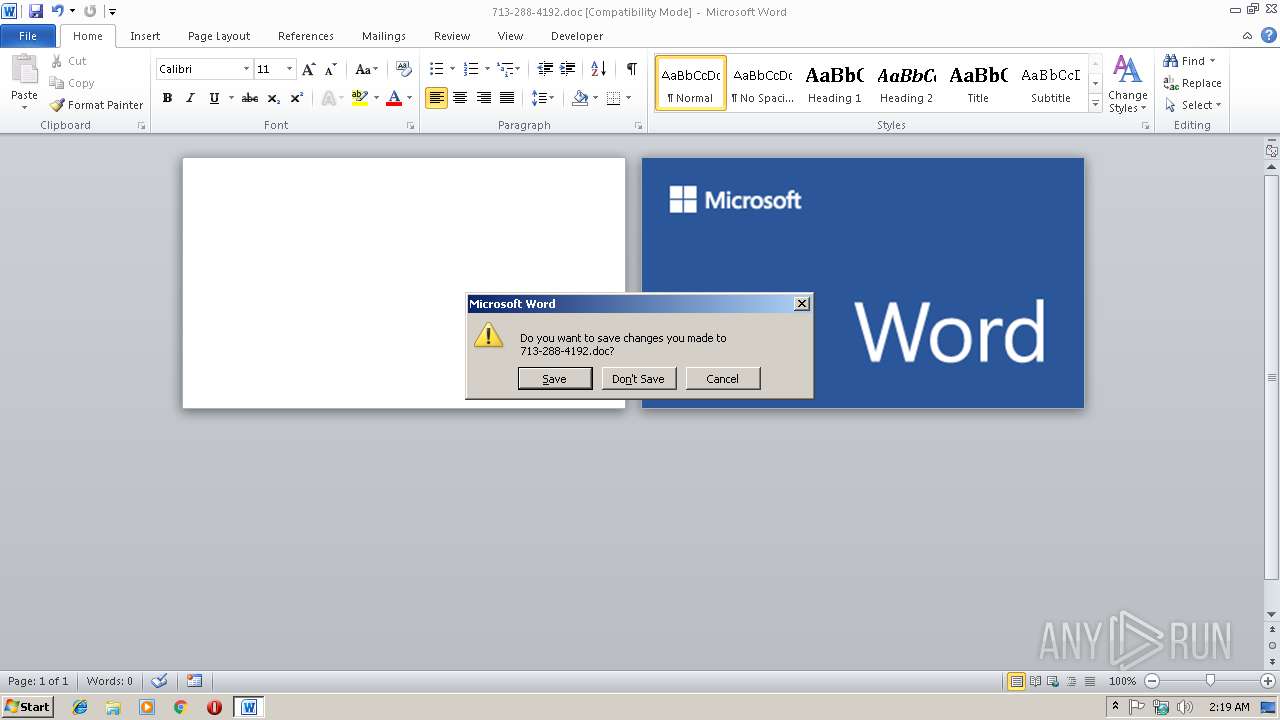Open the File tab

[28, 36]
